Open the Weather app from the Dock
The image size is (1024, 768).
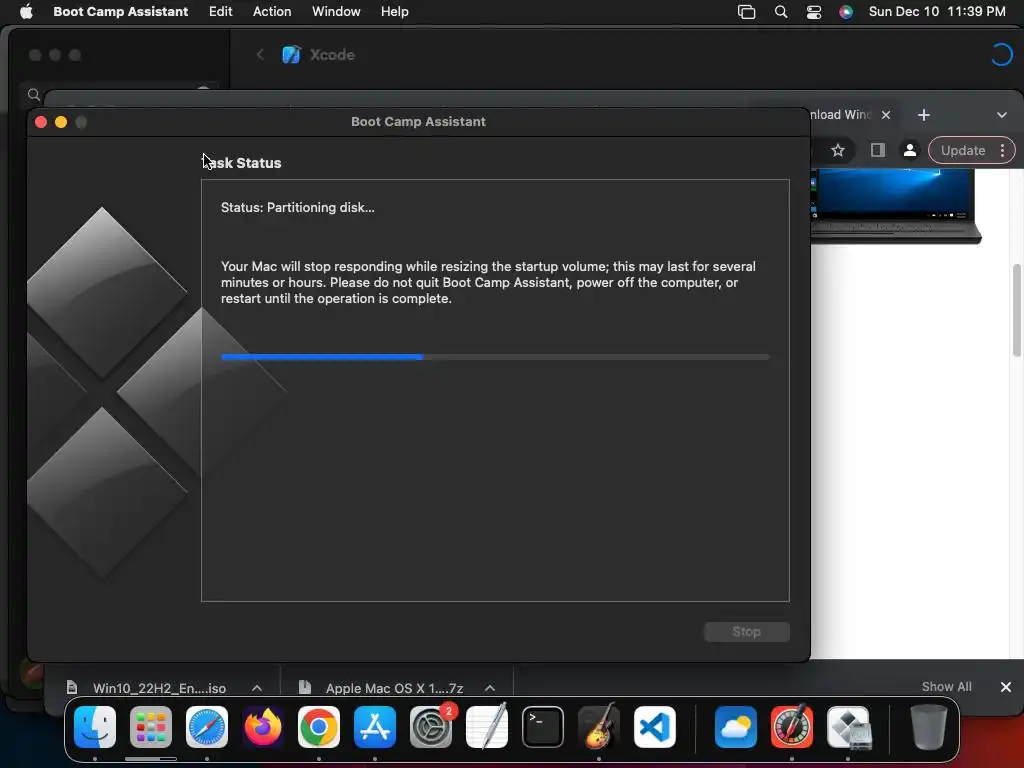[735, 727]
